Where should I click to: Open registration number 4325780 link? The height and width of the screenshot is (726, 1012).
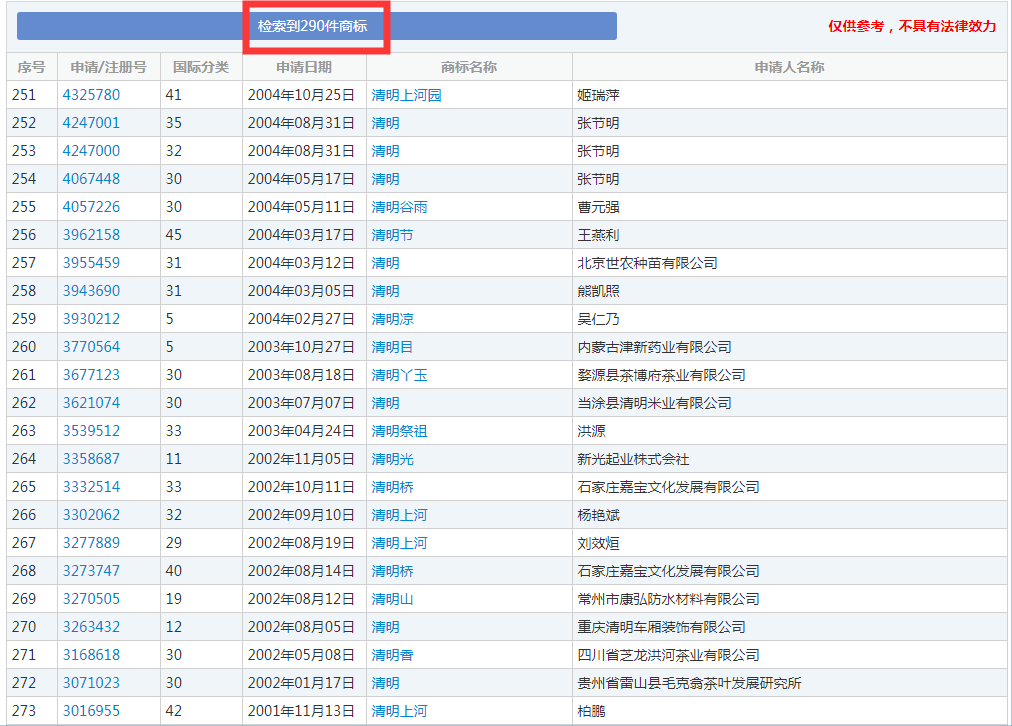pyautogui.click(x=91, y=95)
